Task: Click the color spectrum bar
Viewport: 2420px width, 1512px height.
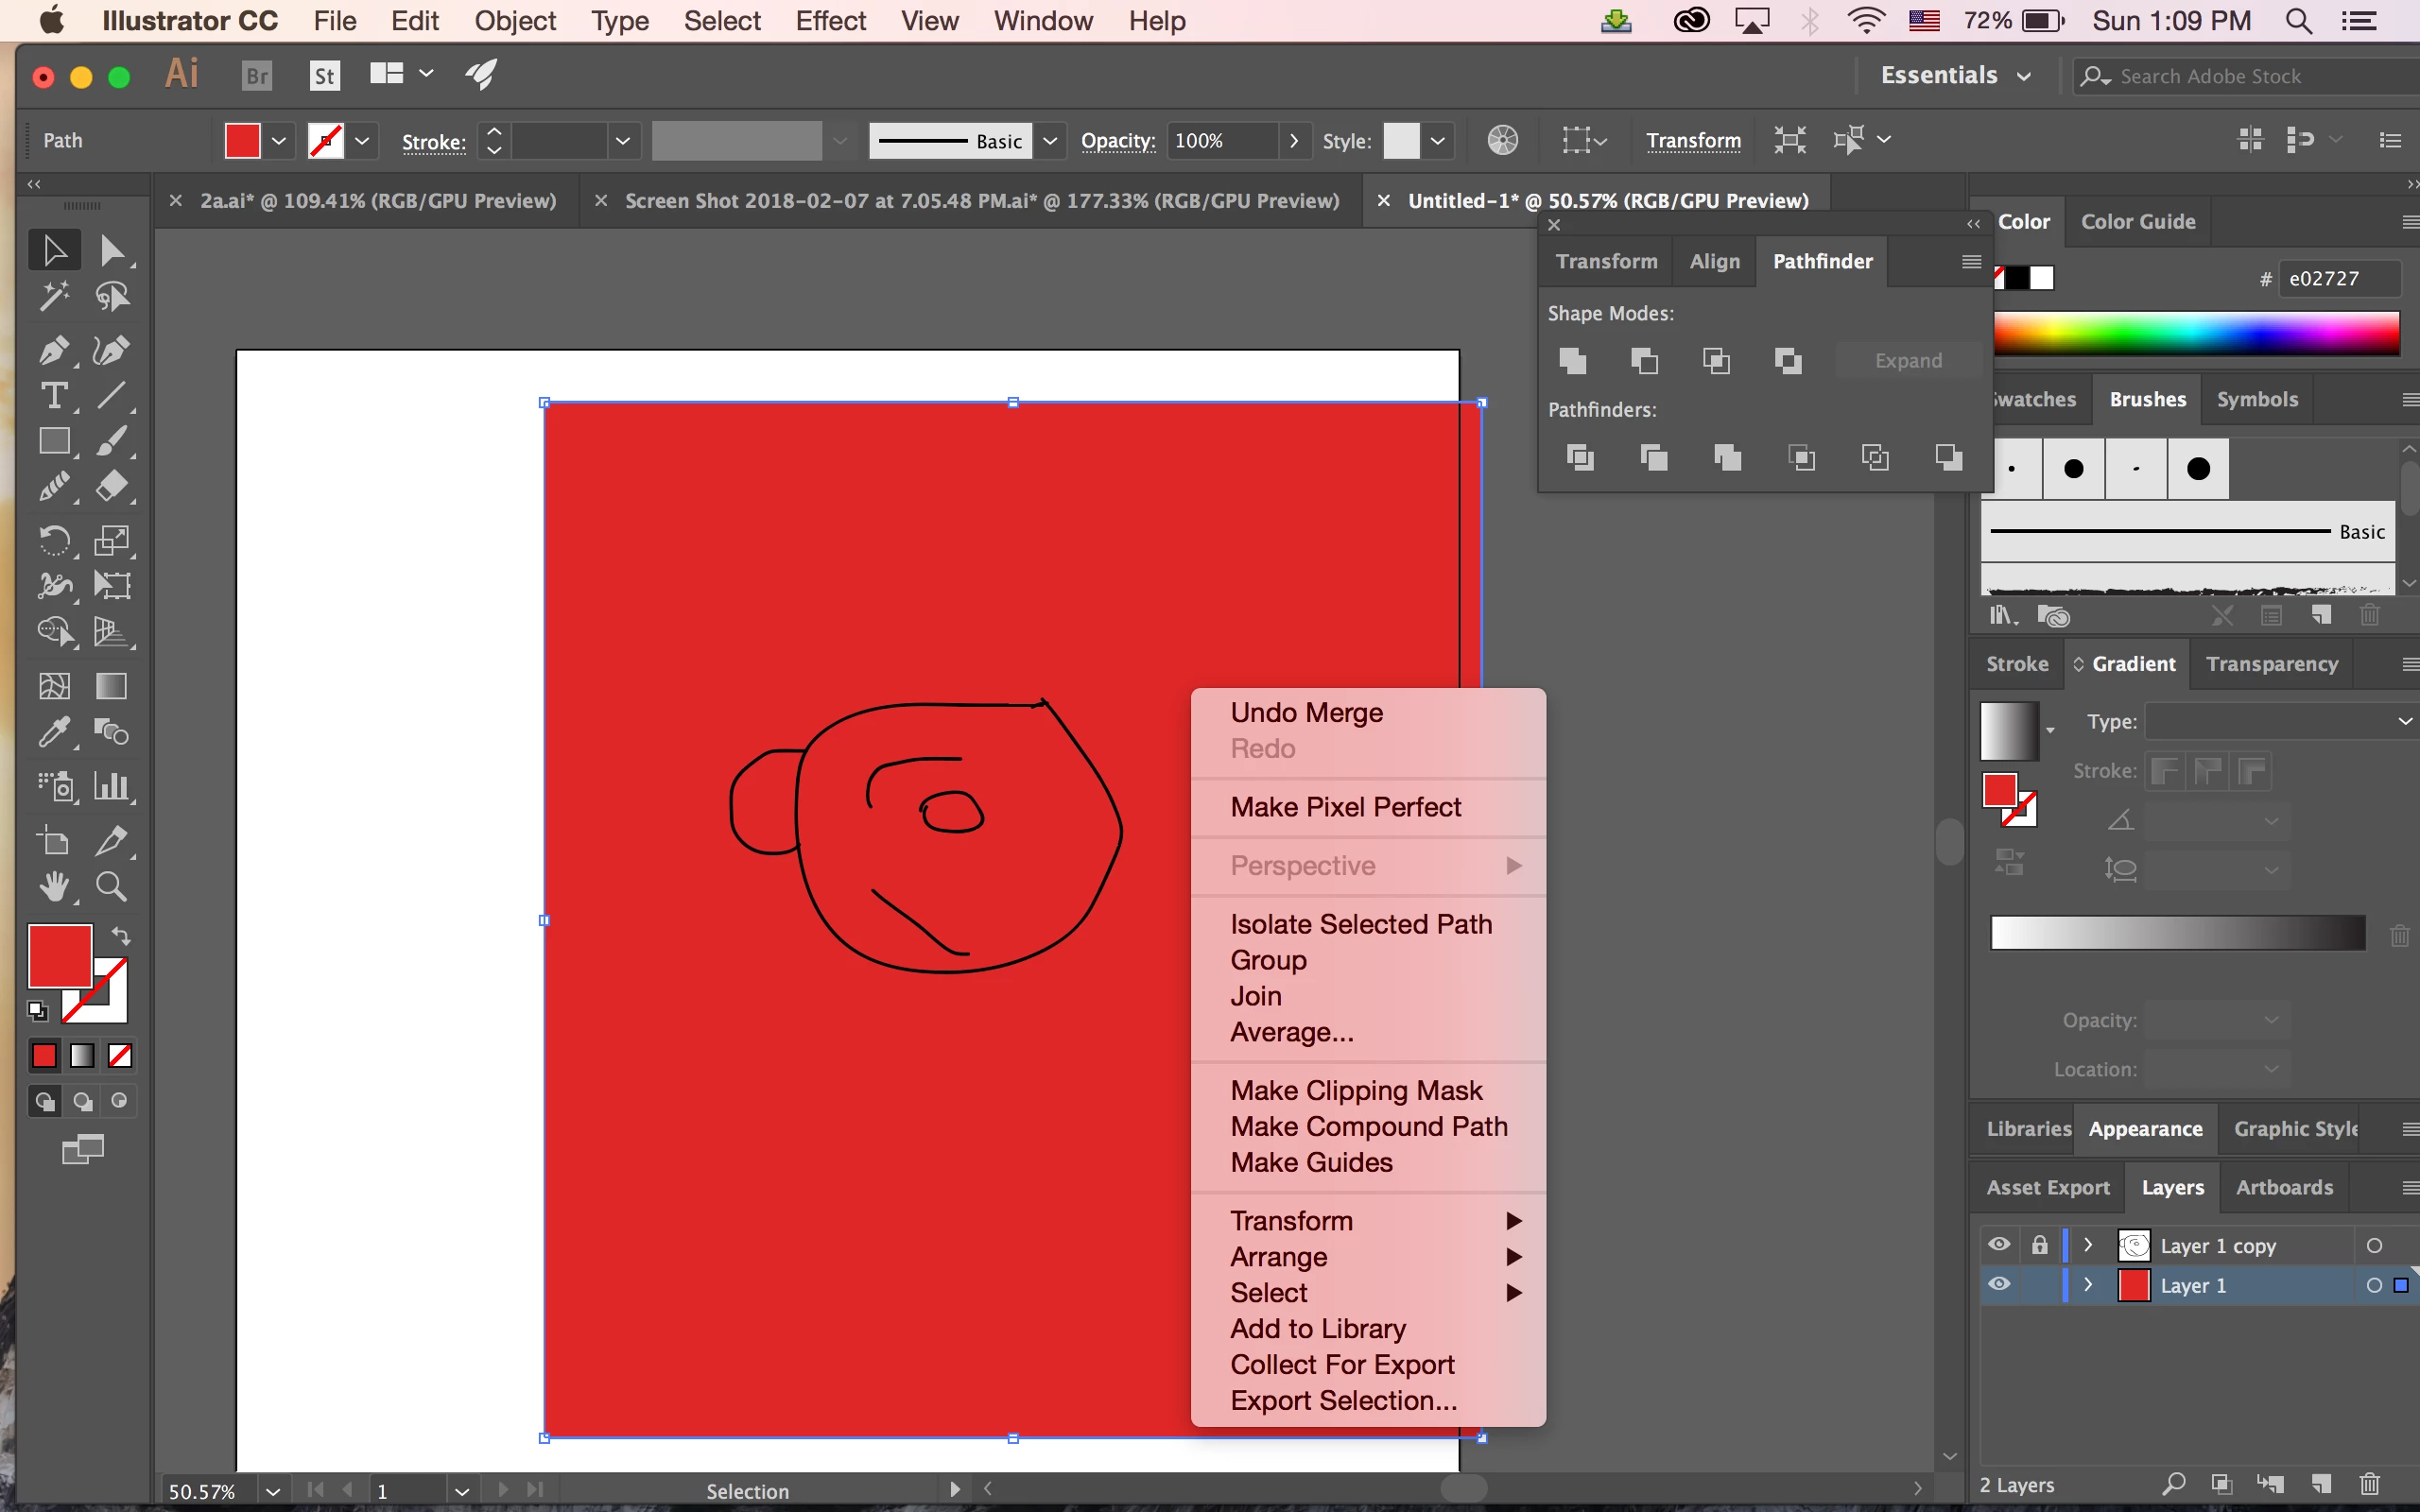Action: point(2196,333)
